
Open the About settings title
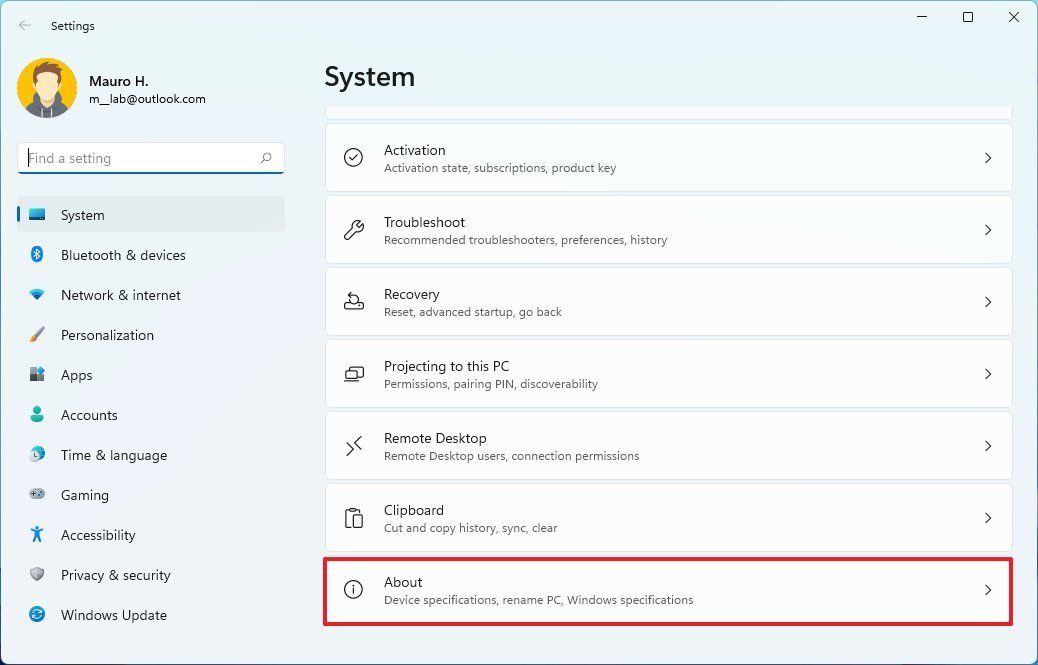click(x=402, y=582)
